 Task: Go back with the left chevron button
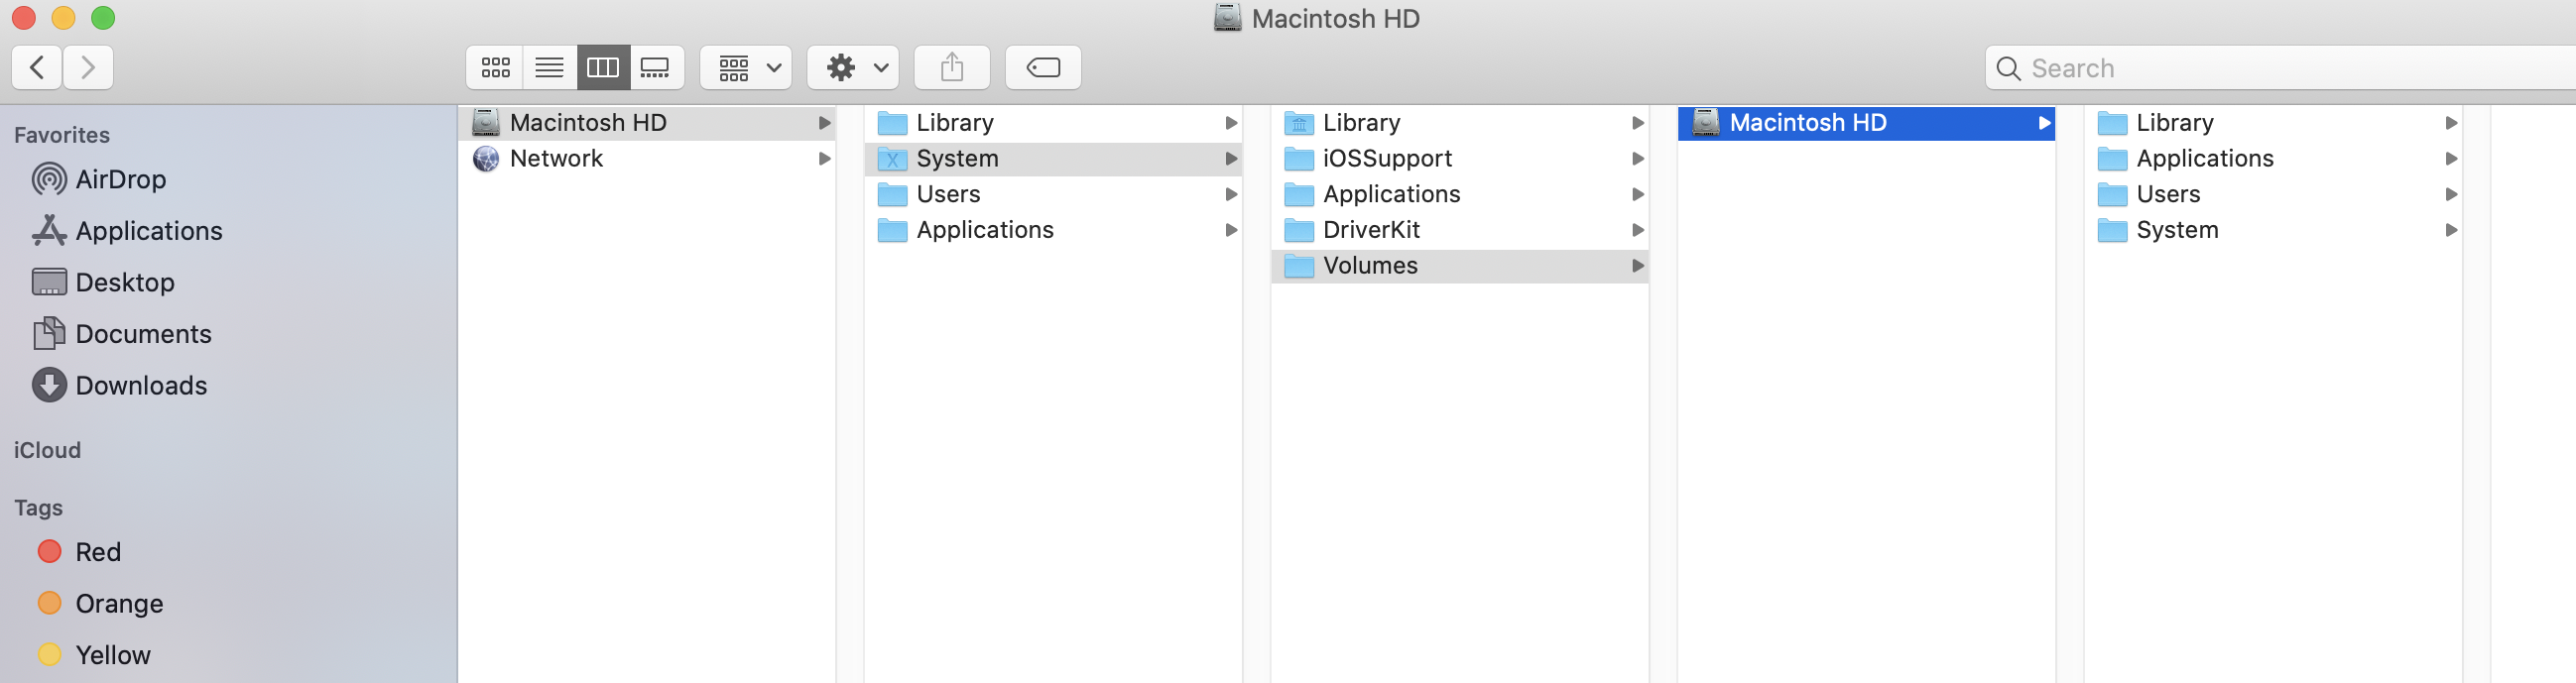[37, 67]
